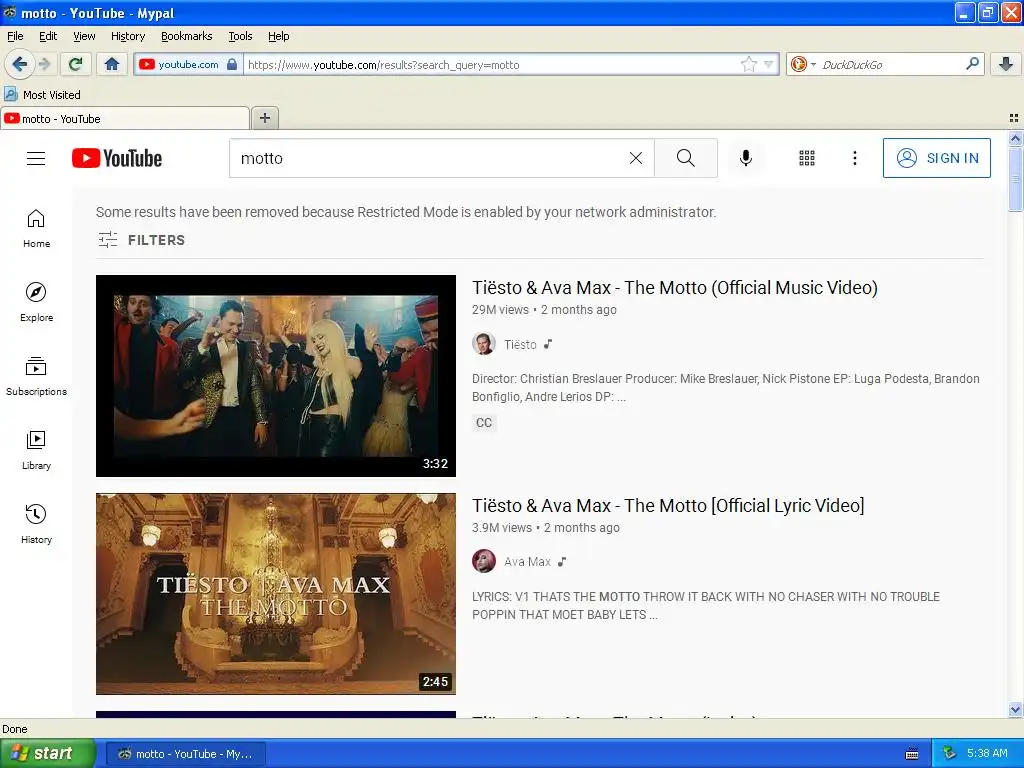Click the taskbar clock showing 5:38 AM
The height and width of the screenshot is (768, 1024).
tap(987, 753)
